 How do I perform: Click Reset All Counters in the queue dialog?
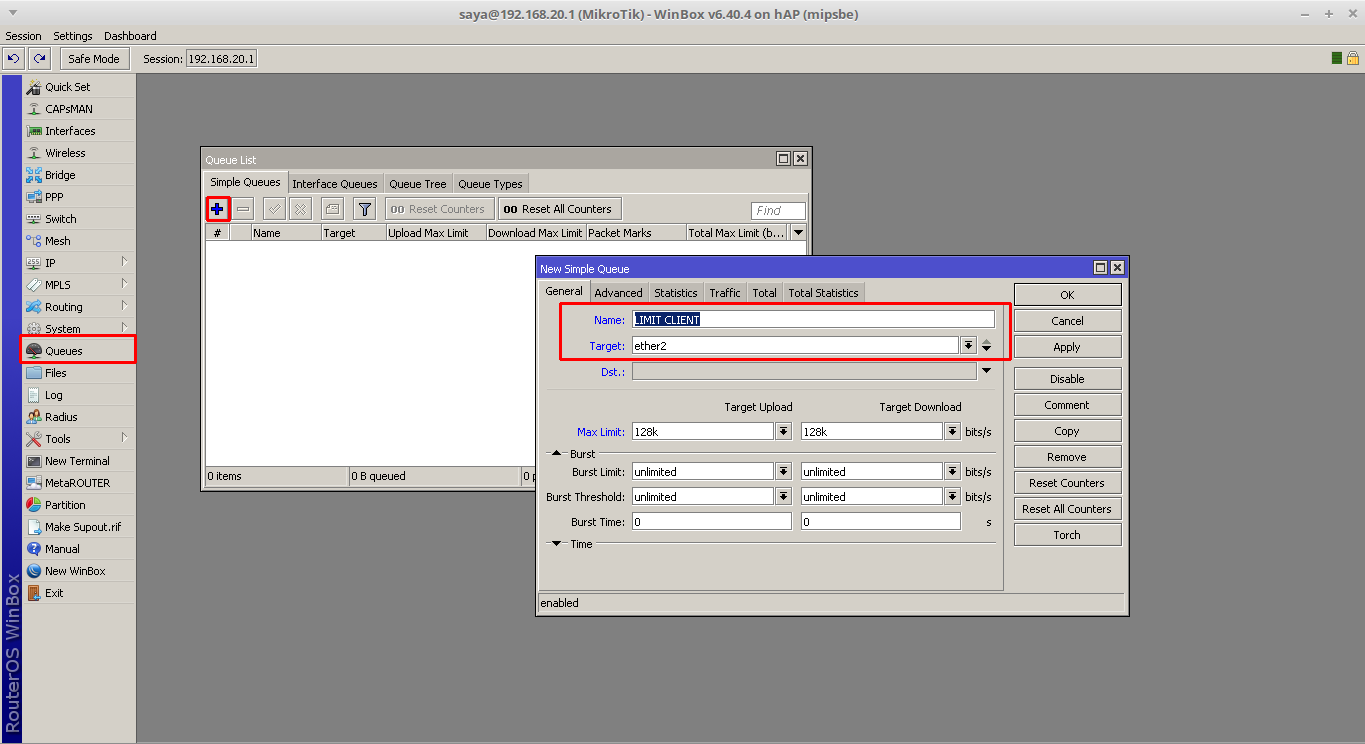tap(1067, 508)
